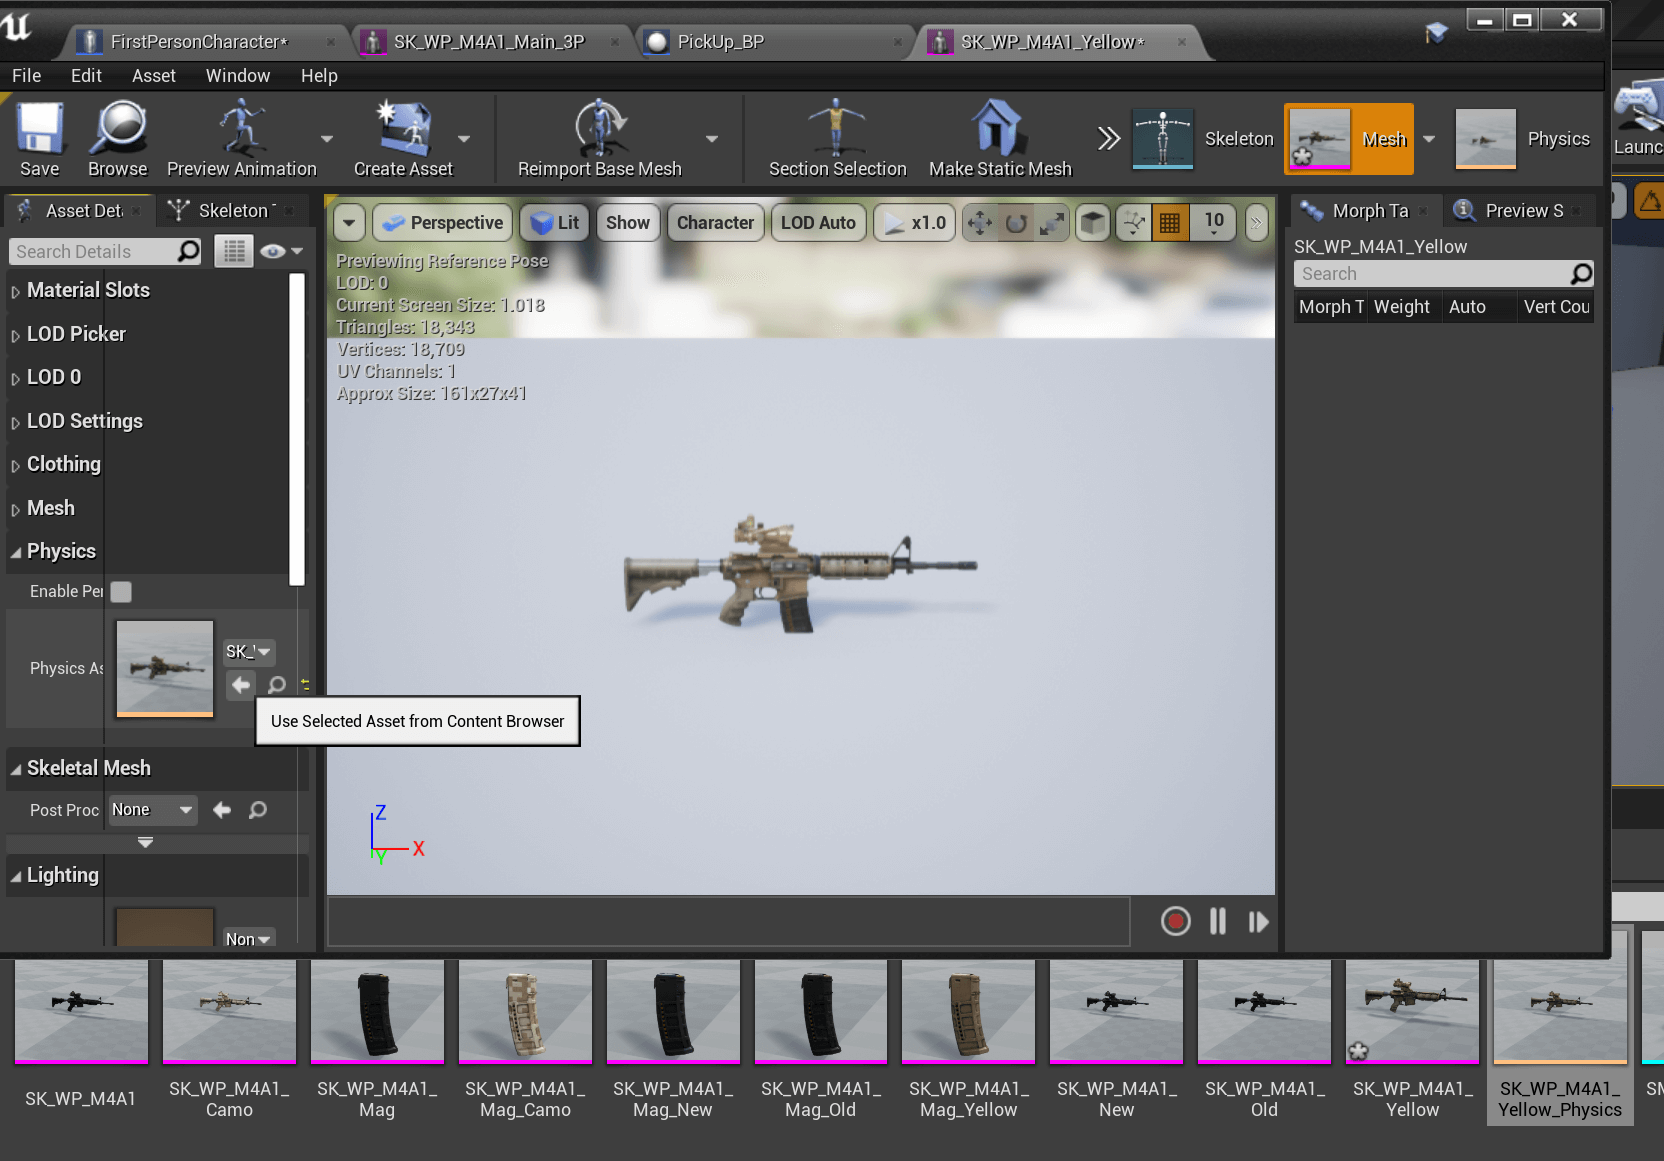
Task: Click the Perspective view button
Action: coord(443,223)
